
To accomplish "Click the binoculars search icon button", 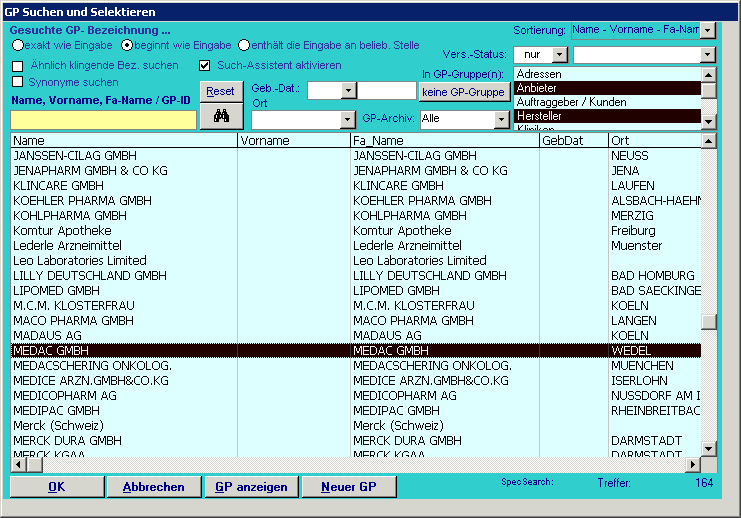I will (x=221, y=116).
